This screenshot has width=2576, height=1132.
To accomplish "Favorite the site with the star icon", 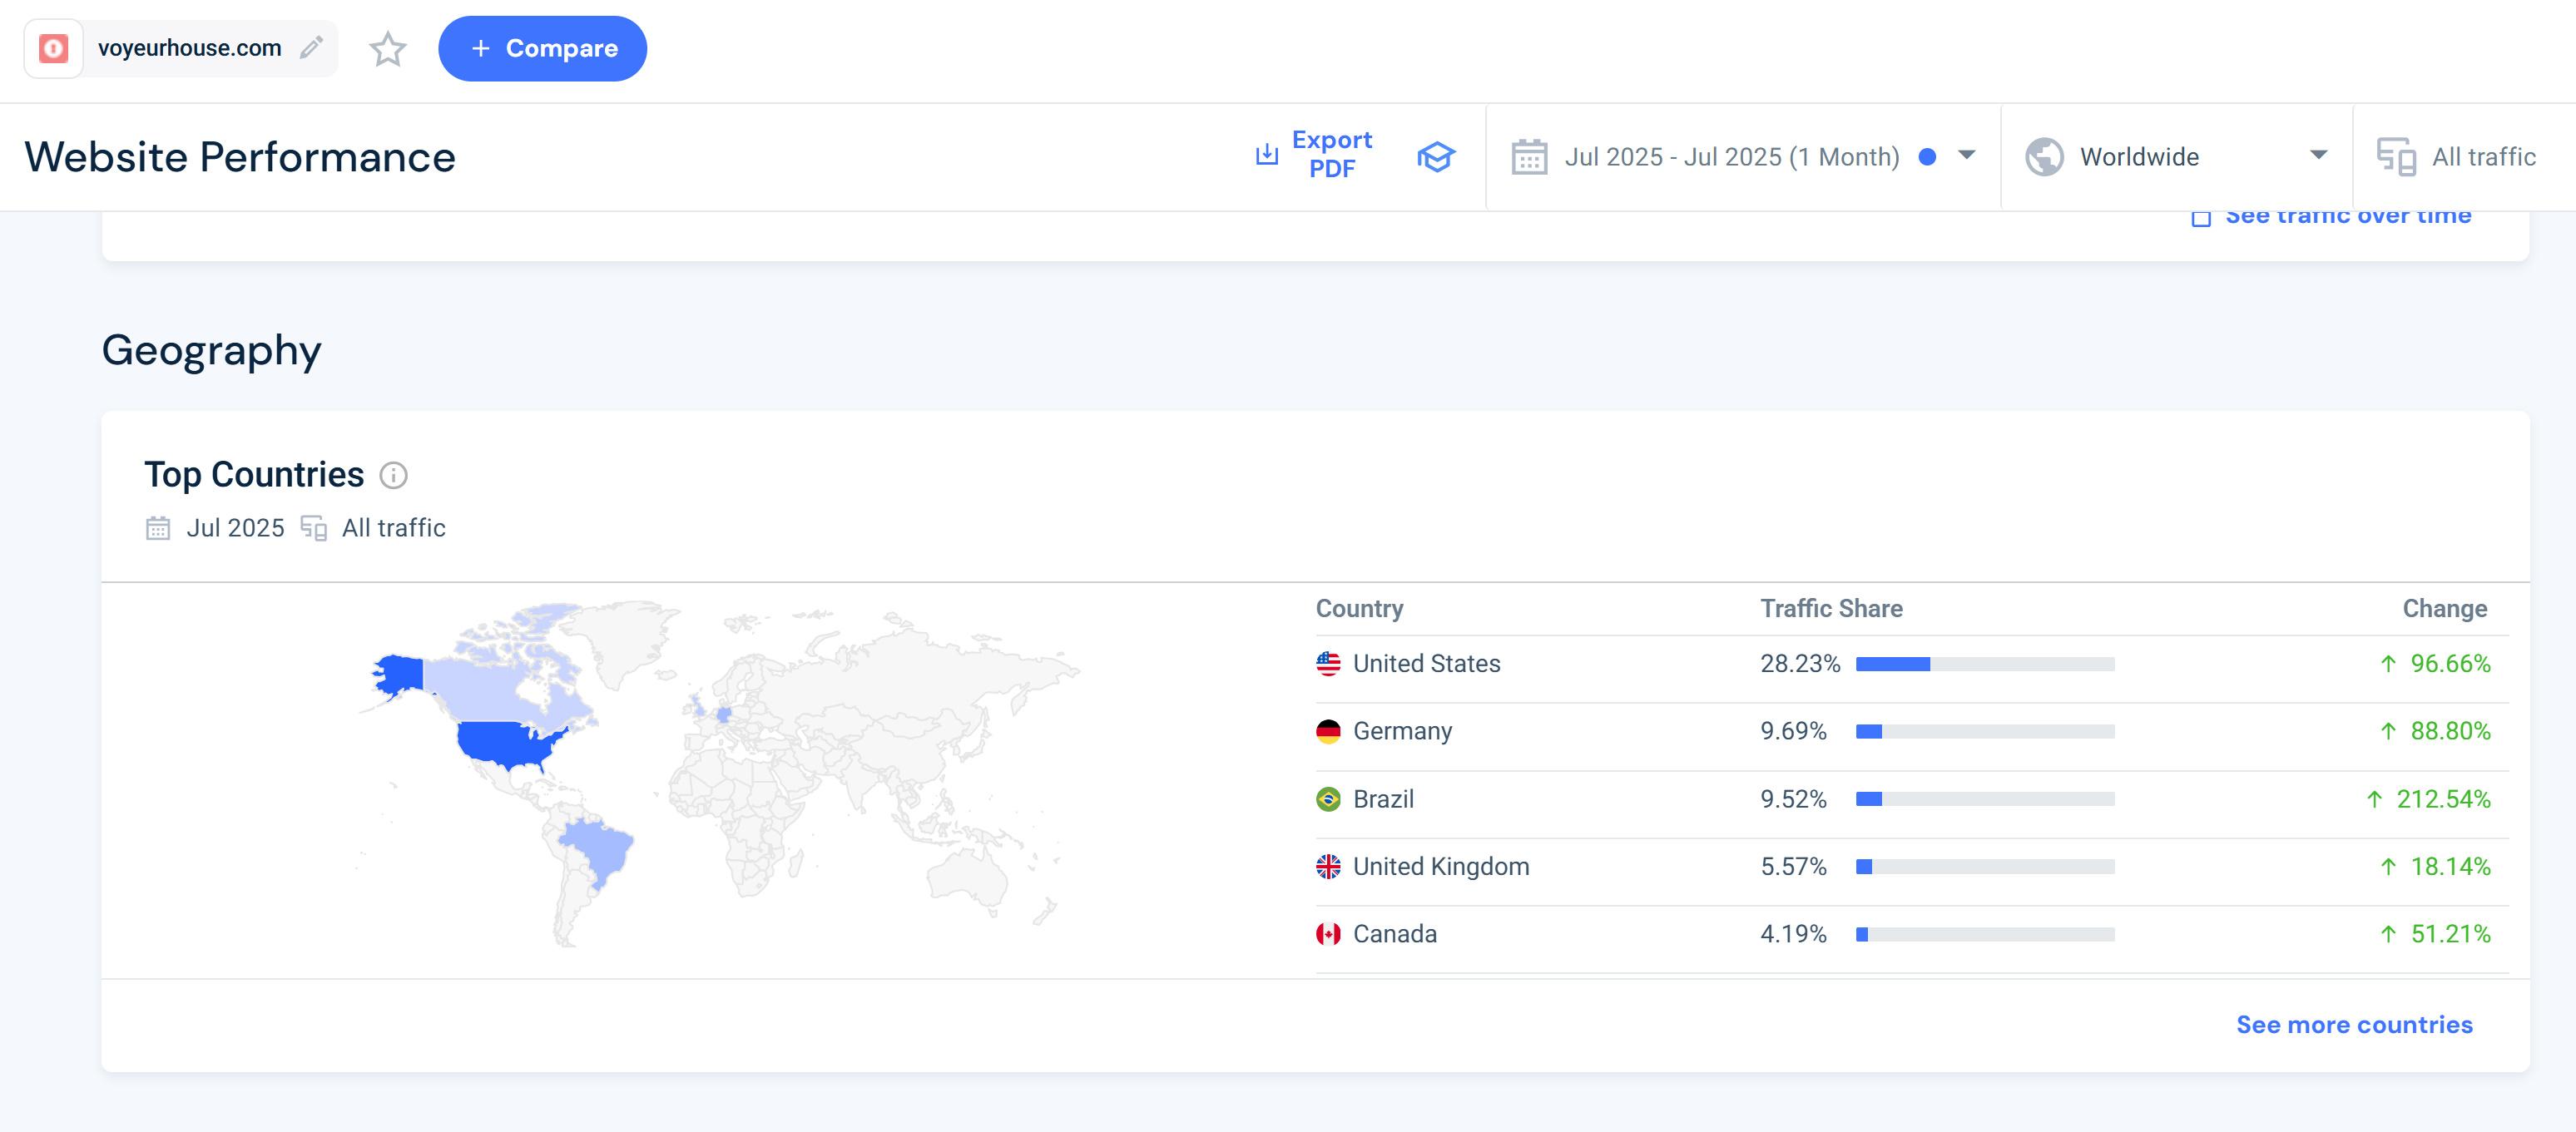I will [x=387, y=48].
